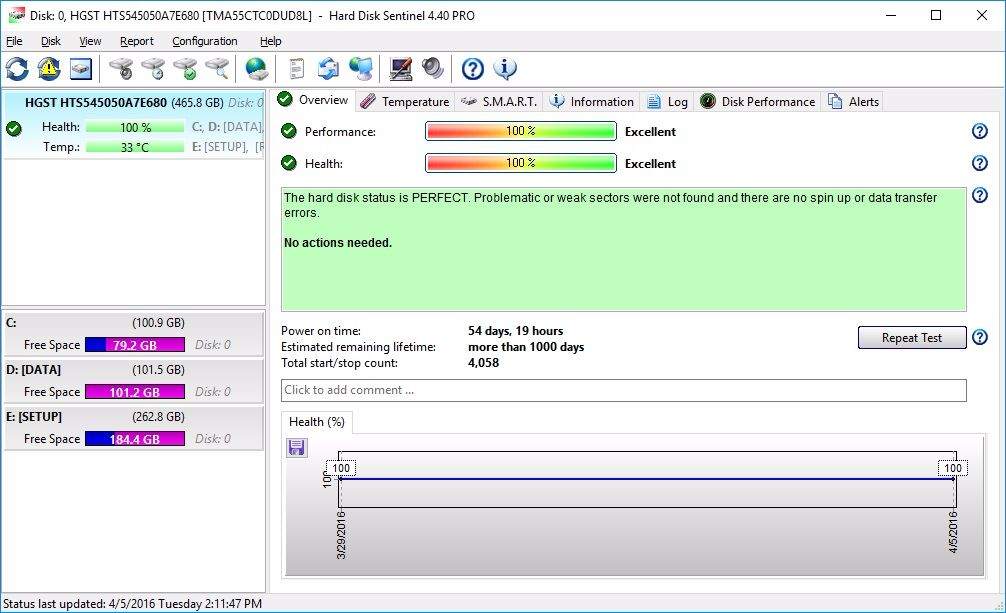
Task: Switch to the Alerts tab
Action: pyautogui.click(x=853, y=101)
